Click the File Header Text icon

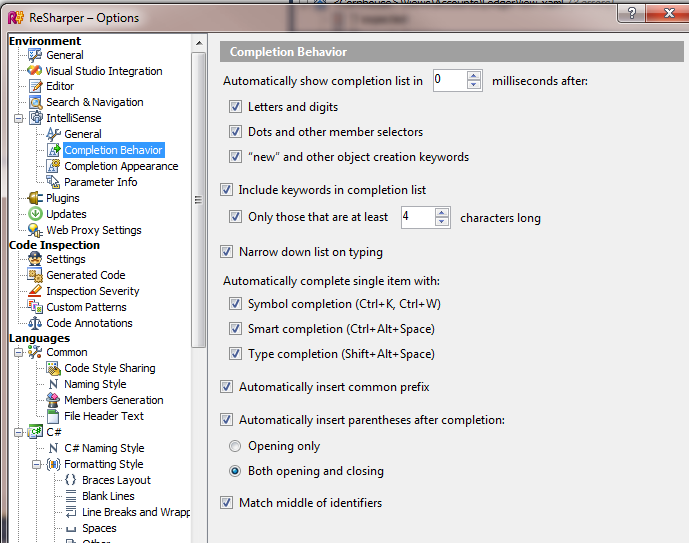coord(53,416)
